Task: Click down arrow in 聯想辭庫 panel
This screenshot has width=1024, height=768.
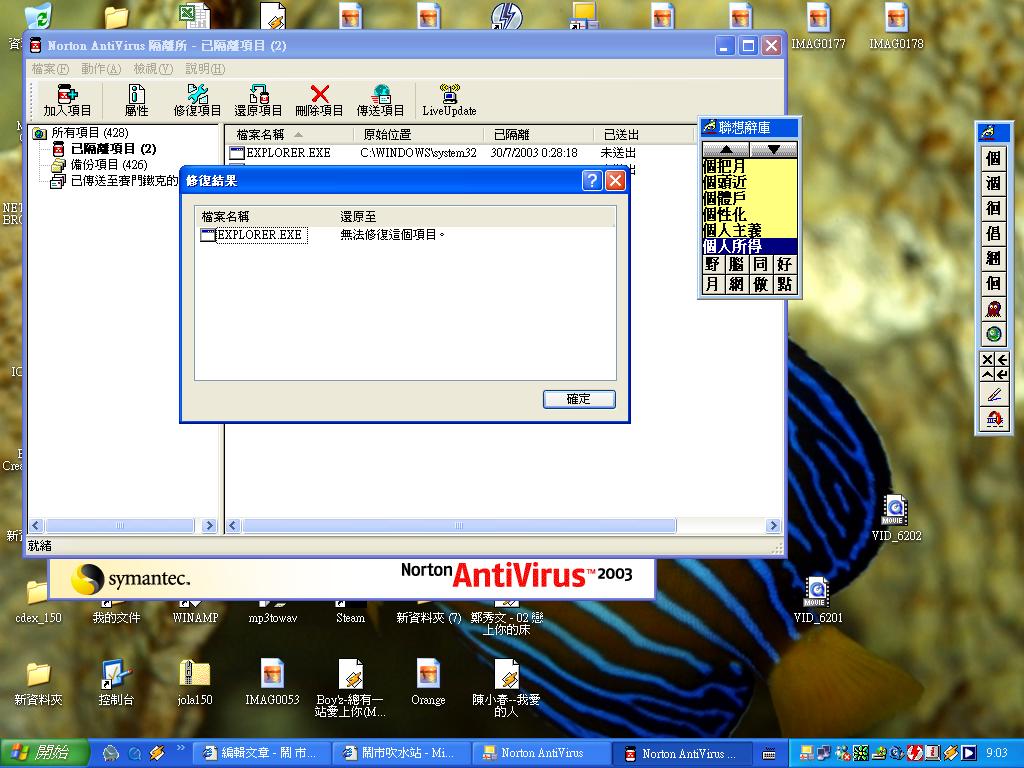Action: pyautogui.click(x=774, y=150)
